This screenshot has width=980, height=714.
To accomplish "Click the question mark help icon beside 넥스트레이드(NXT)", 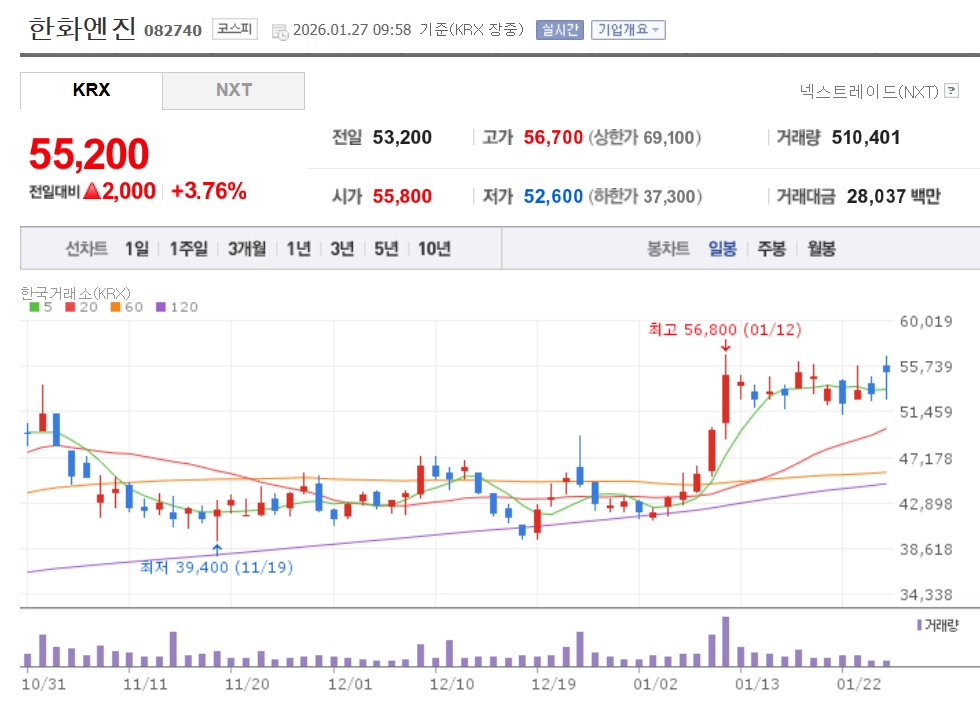I will point(951,92).
